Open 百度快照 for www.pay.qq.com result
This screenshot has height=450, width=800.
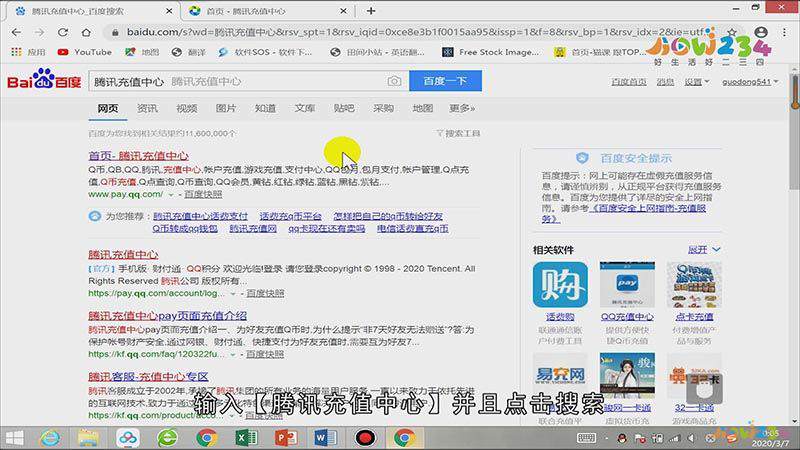(x=203, y=194)
